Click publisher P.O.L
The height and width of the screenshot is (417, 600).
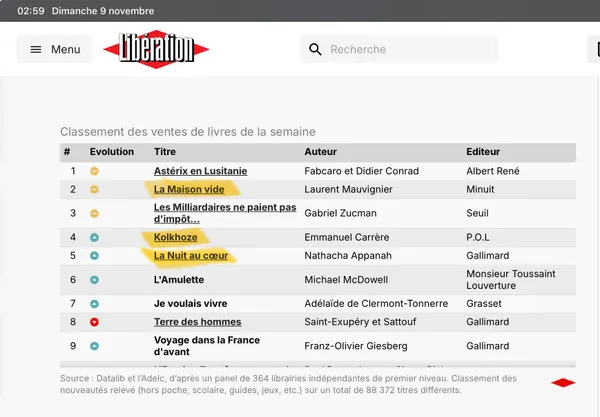coord(478,237)
